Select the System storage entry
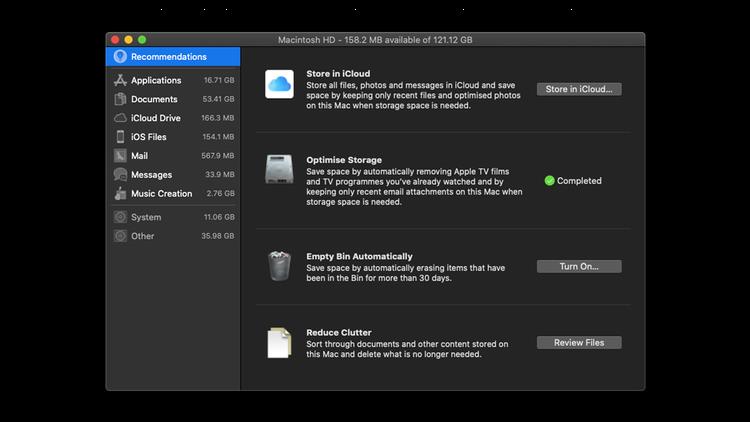The image size is (750, 422). (146, 217)
